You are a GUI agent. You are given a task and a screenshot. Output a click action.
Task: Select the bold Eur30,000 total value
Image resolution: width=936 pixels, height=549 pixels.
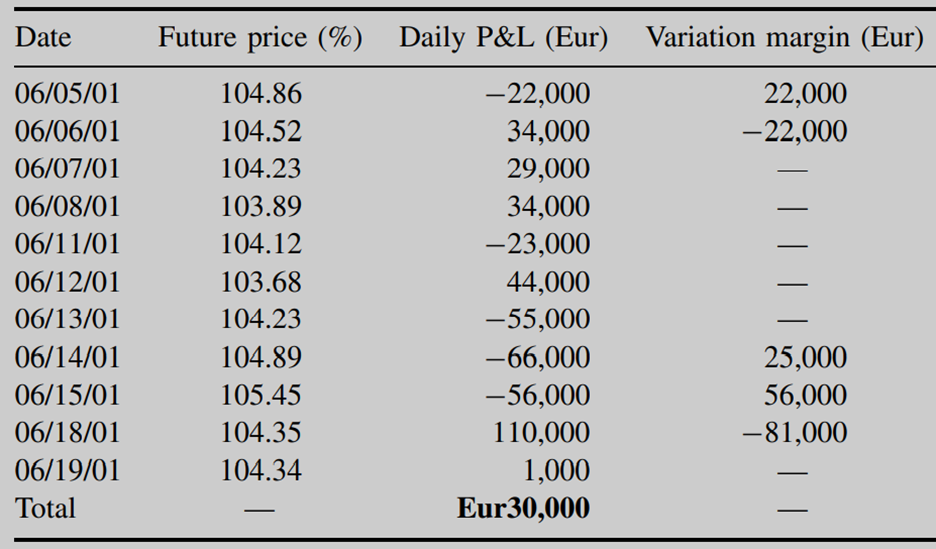click(x=523, y=508)
